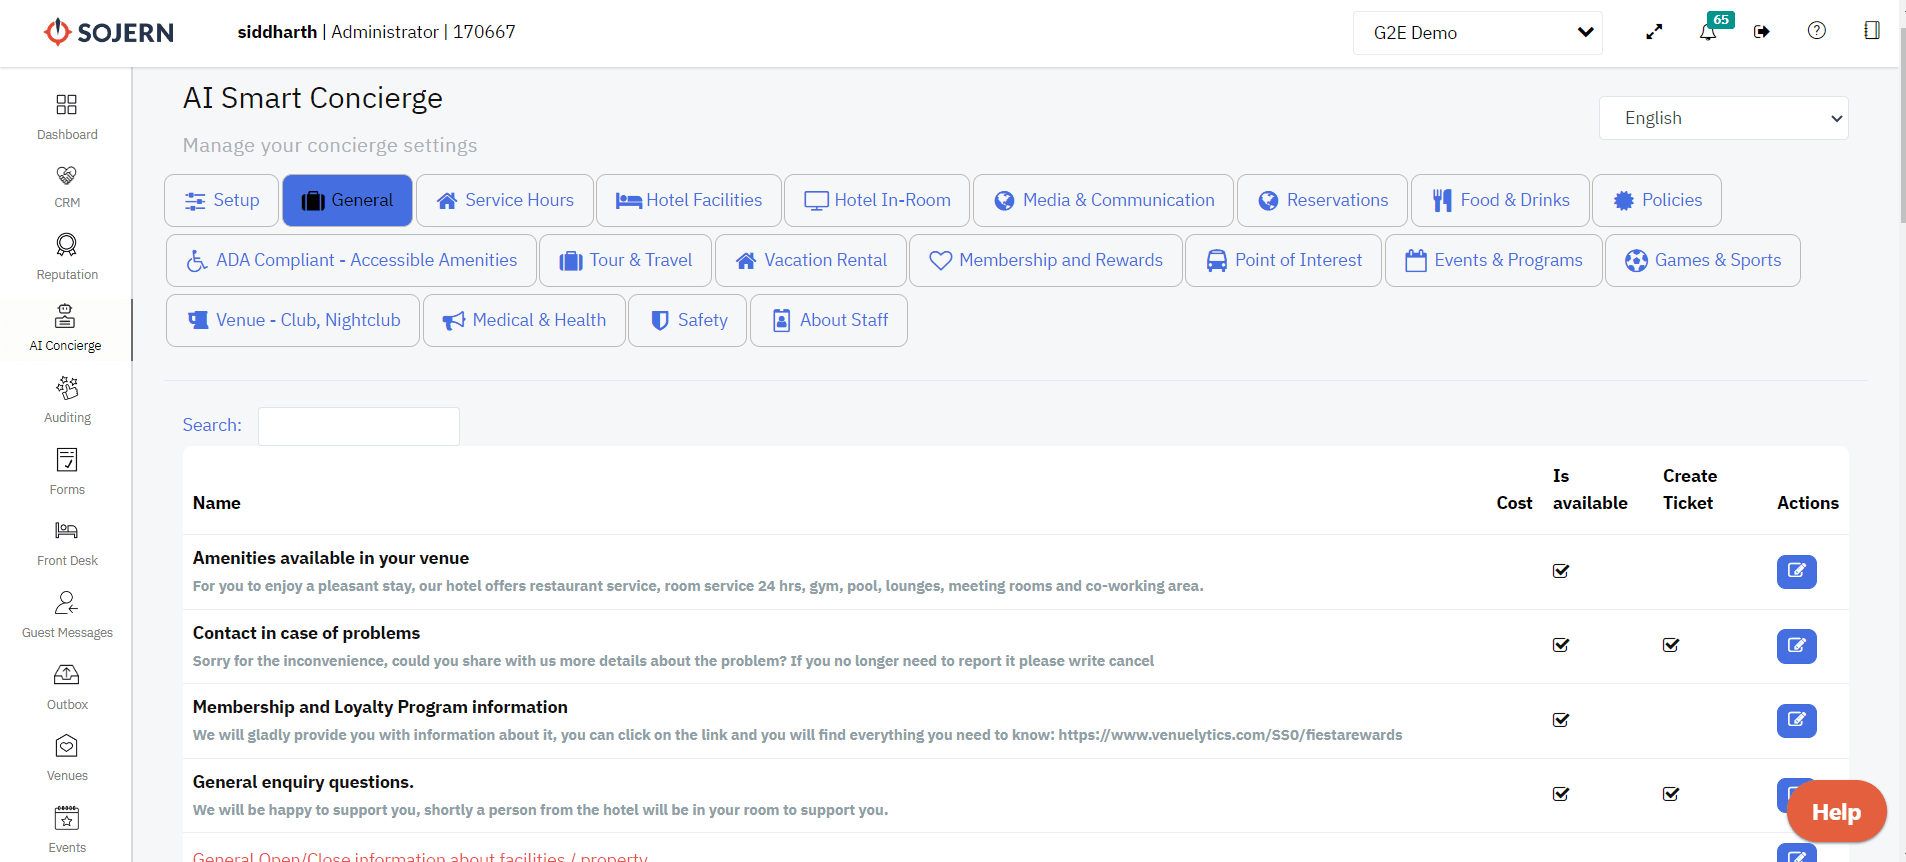Go to Reputation in the sidebar

pyautogui.click(x=67, y=256)
